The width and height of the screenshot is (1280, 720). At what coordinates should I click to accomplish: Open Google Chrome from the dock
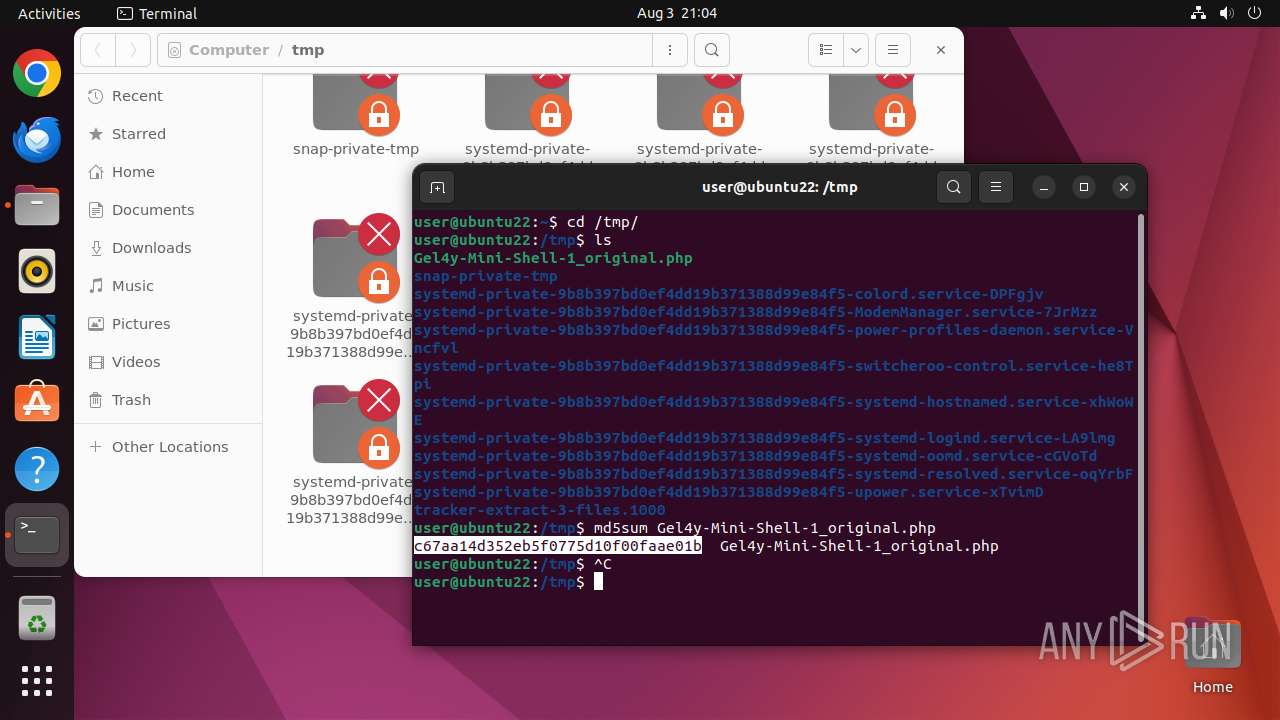[x=37, y=74]
